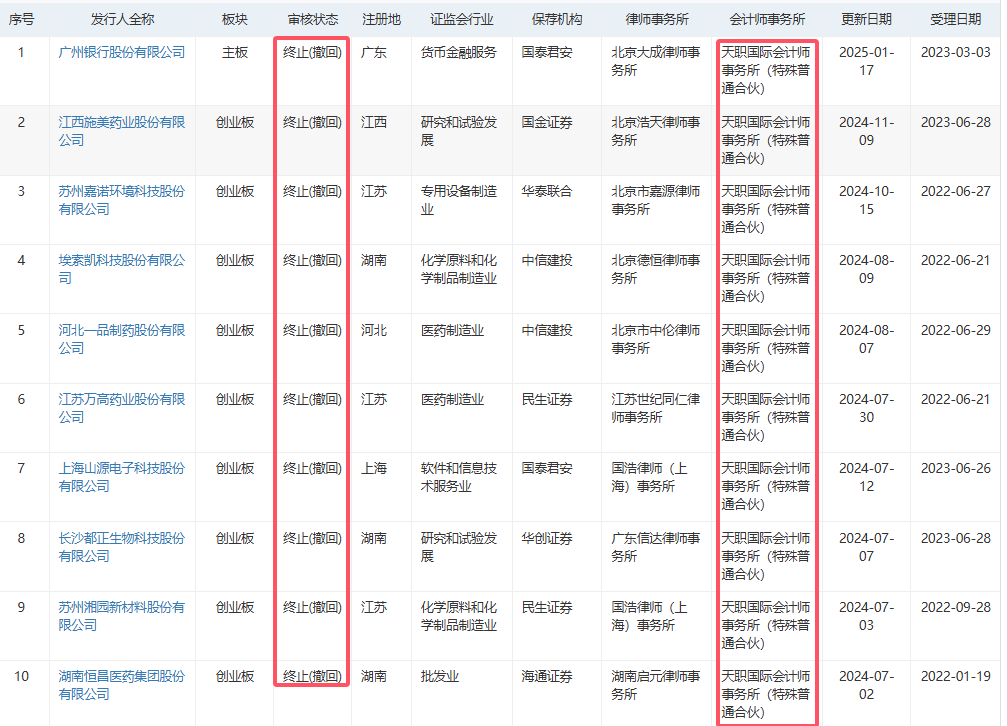
Task: Click the 板块 column header
Action: 234,19
